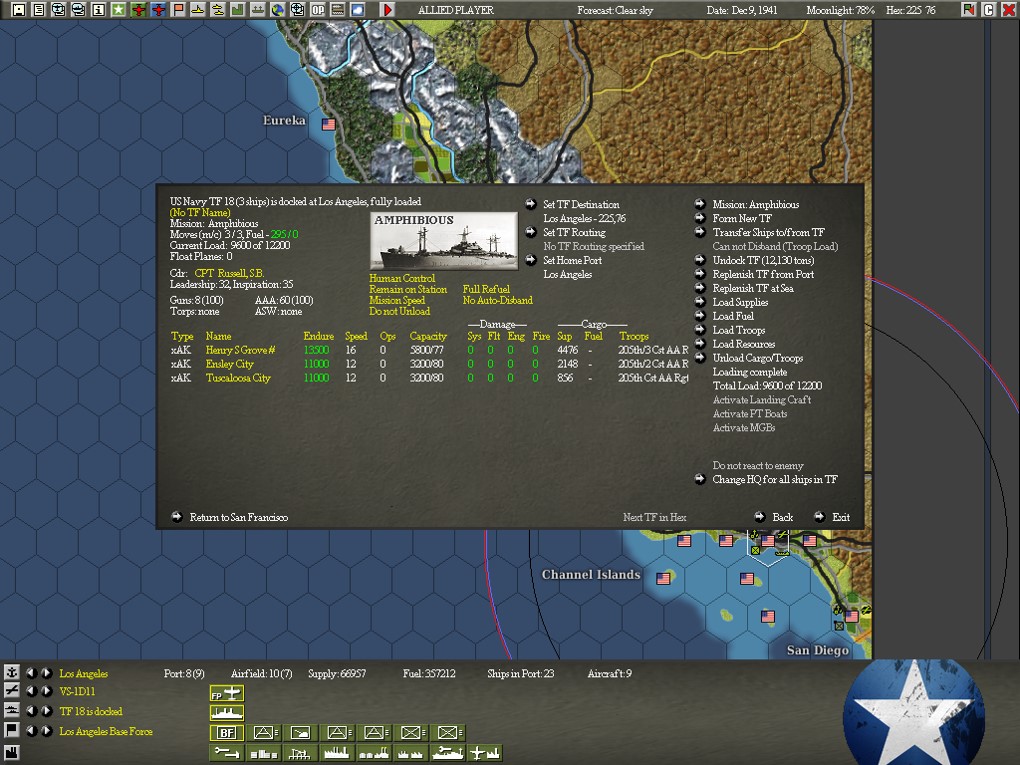Click the white star on green toolbar icon
The height and width of the screenshot is (765, 1020).
pyautogui.click(x=118, y=10)
